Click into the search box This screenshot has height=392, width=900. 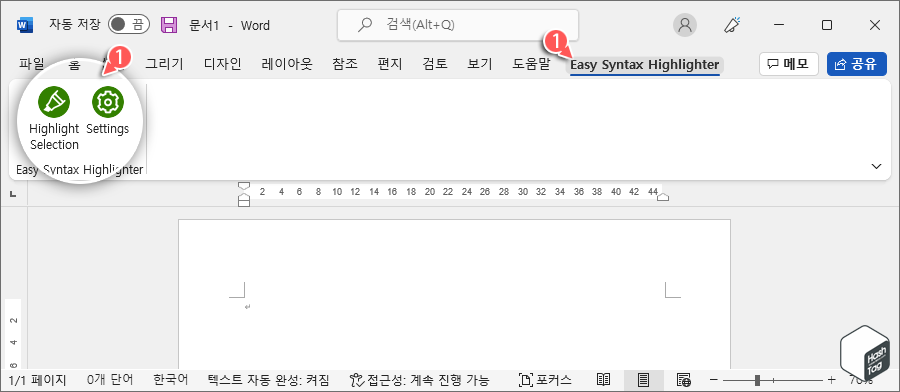click(457, 25)
